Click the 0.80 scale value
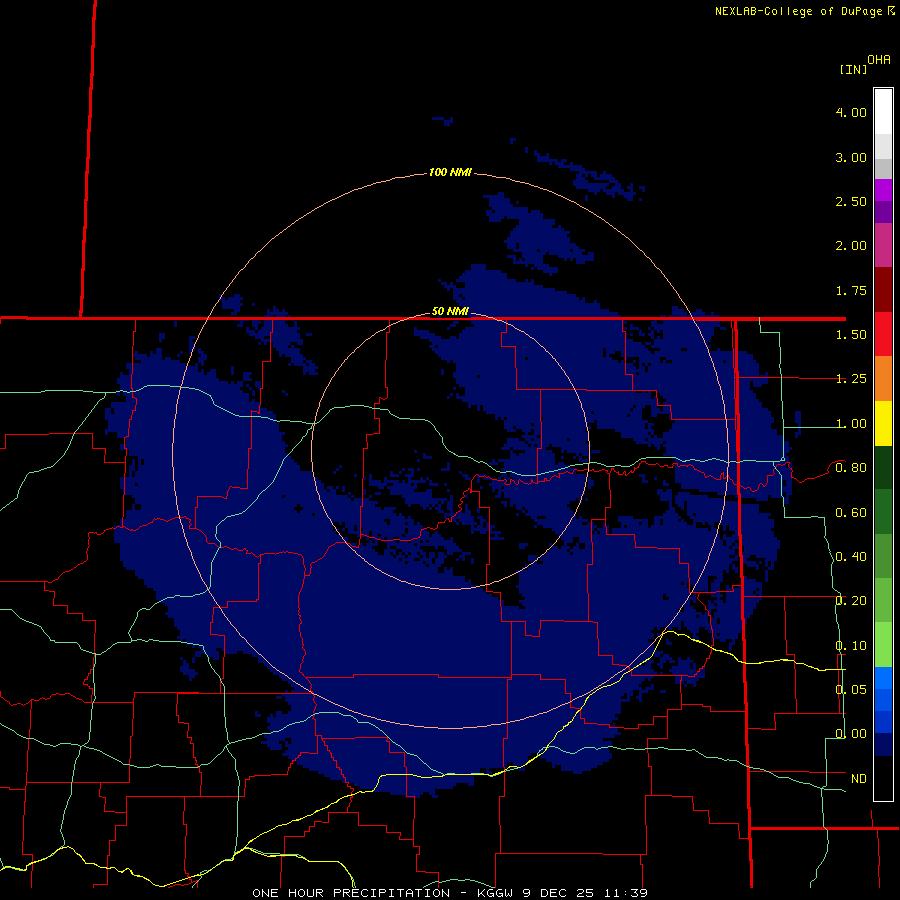The image size is (900, 900). (x=851, y=468)
